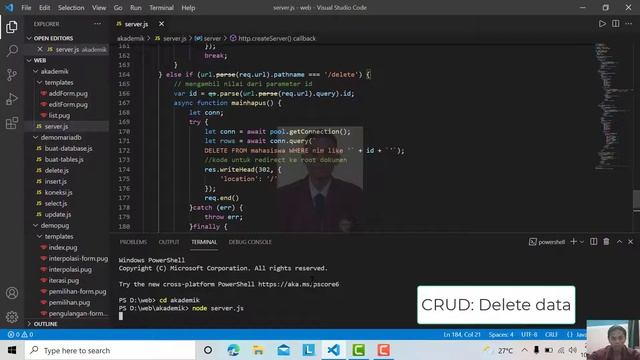Open addForm.pug in explorer
Image resolution: width=640 pixels, height=360 pixels.
pyautogui.click(x=68, y=93)
